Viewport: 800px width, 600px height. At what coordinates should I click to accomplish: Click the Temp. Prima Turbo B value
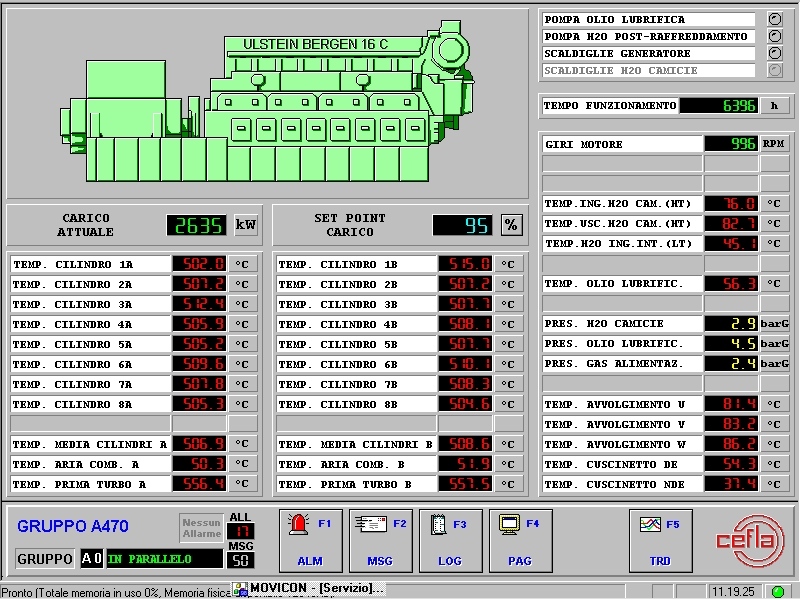click(465, 484)
